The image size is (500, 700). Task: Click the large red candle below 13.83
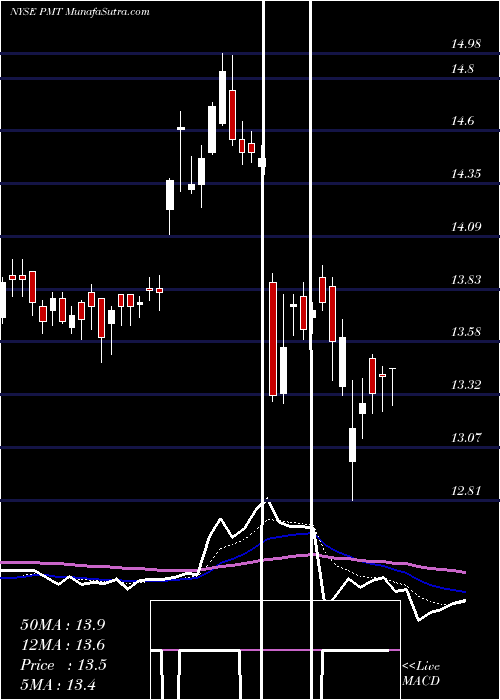coord(273,338)
